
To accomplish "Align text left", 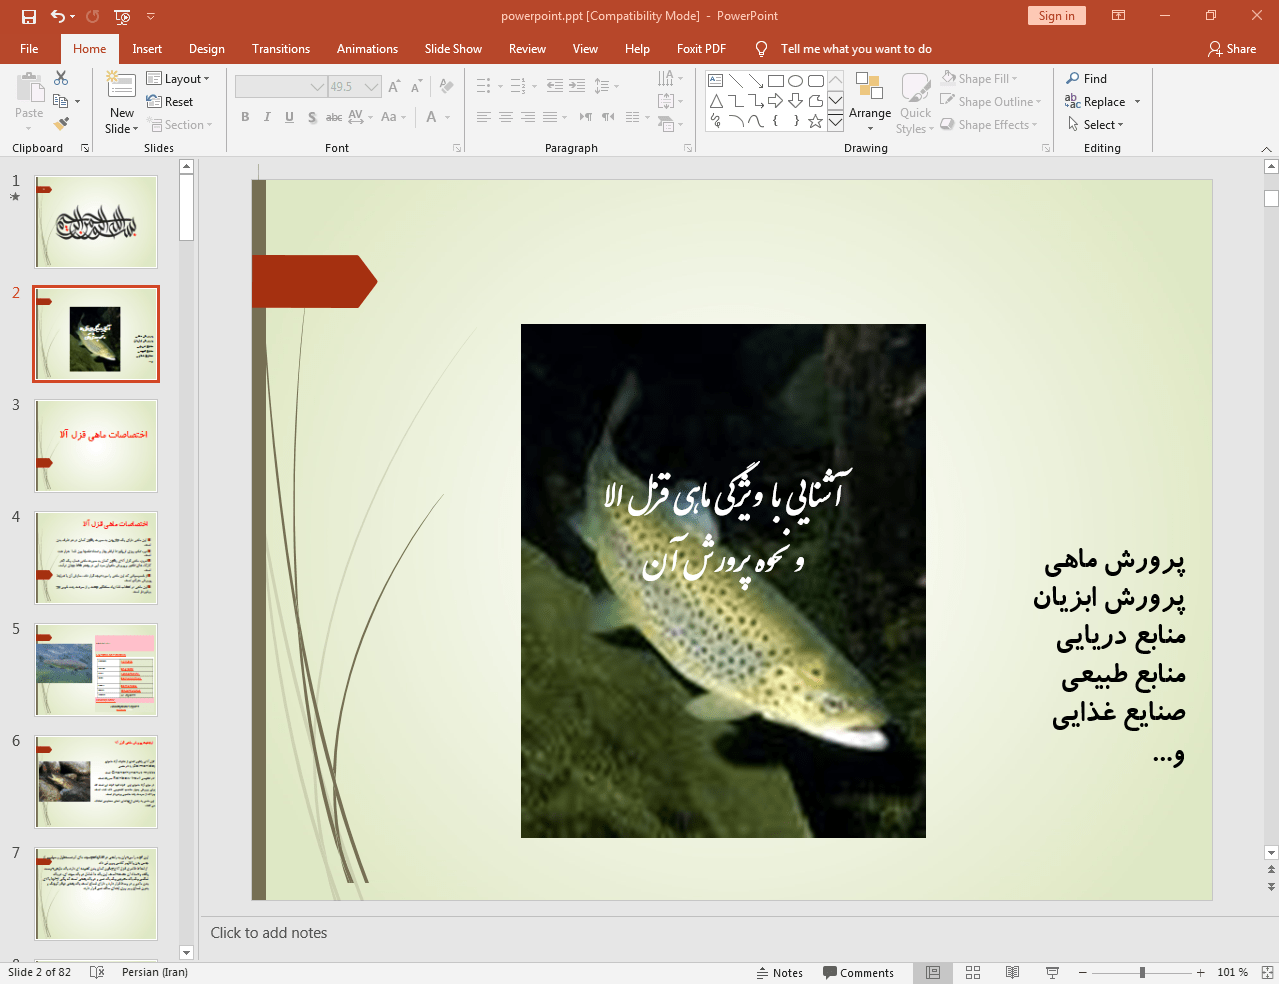I will 484,117.
